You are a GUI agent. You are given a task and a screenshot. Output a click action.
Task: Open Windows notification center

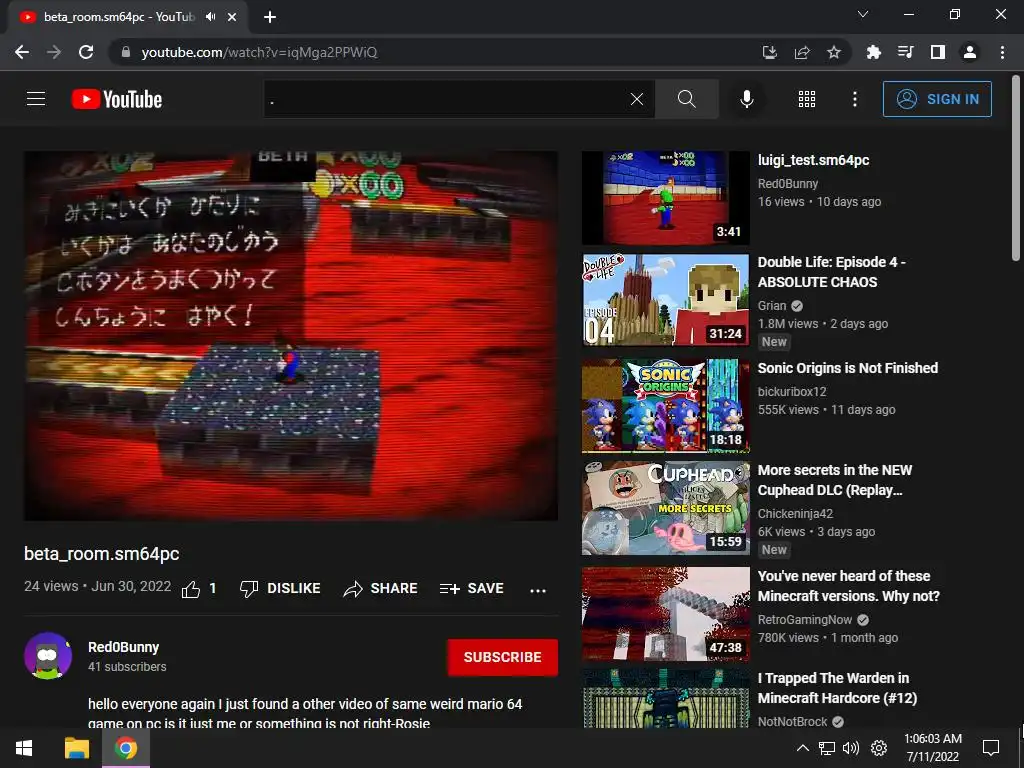991,748
